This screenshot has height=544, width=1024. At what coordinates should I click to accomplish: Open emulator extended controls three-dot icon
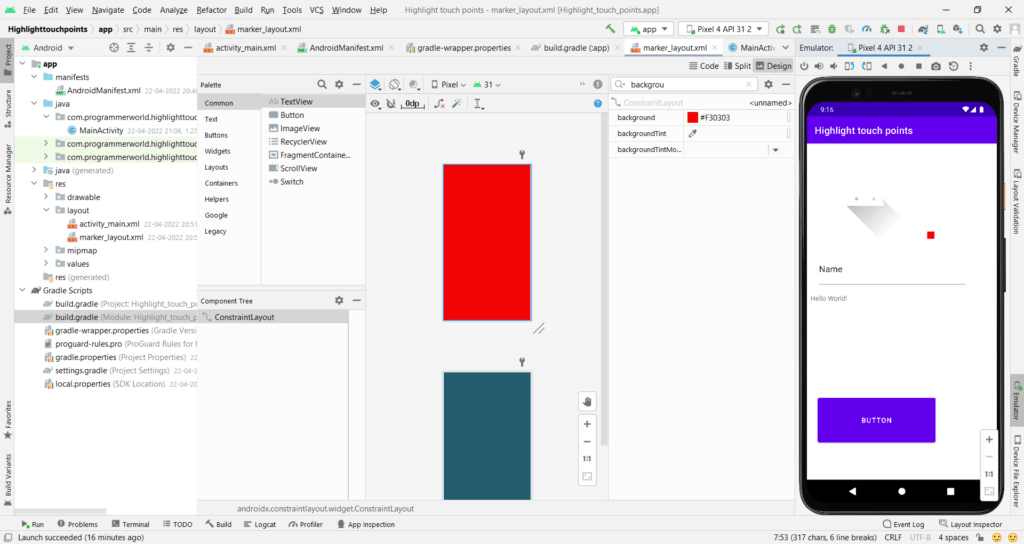970,66
